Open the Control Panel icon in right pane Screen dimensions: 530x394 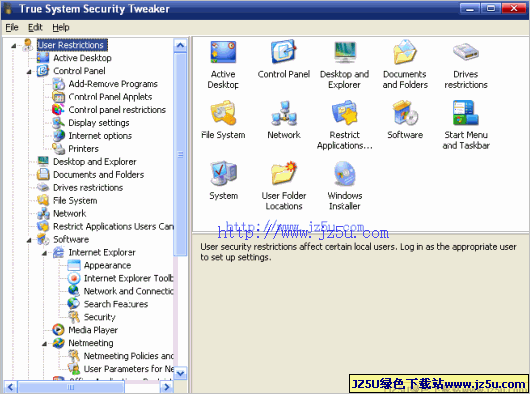284,52
